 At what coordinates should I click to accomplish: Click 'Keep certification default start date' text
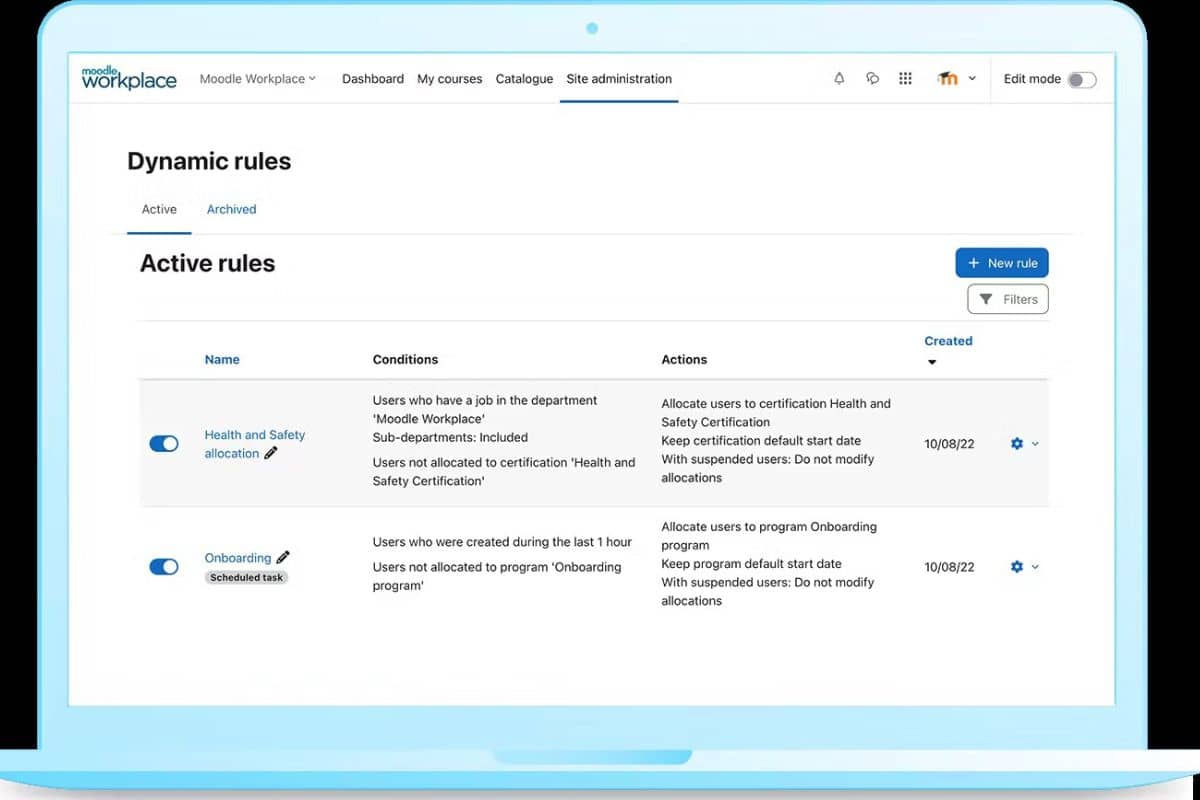coord(761,440)
